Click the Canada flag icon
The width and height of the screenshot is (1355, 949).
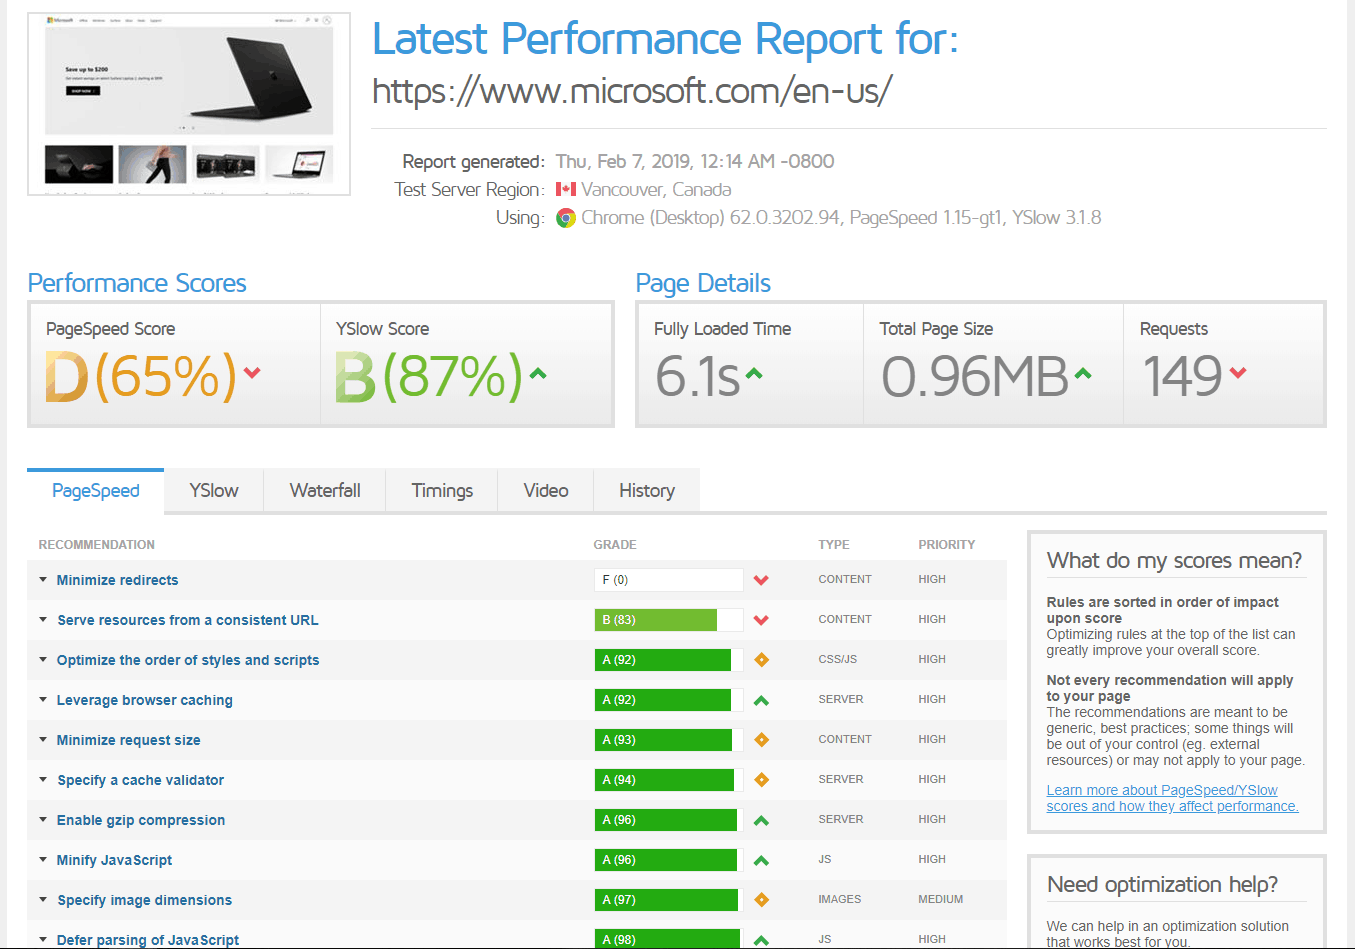point(566,189)
